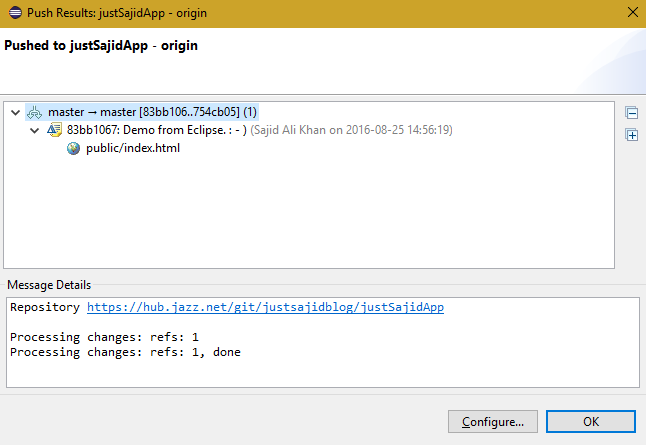646x445 pixels.
Task: Click the Expand All icon
Action: coord(632,135)
